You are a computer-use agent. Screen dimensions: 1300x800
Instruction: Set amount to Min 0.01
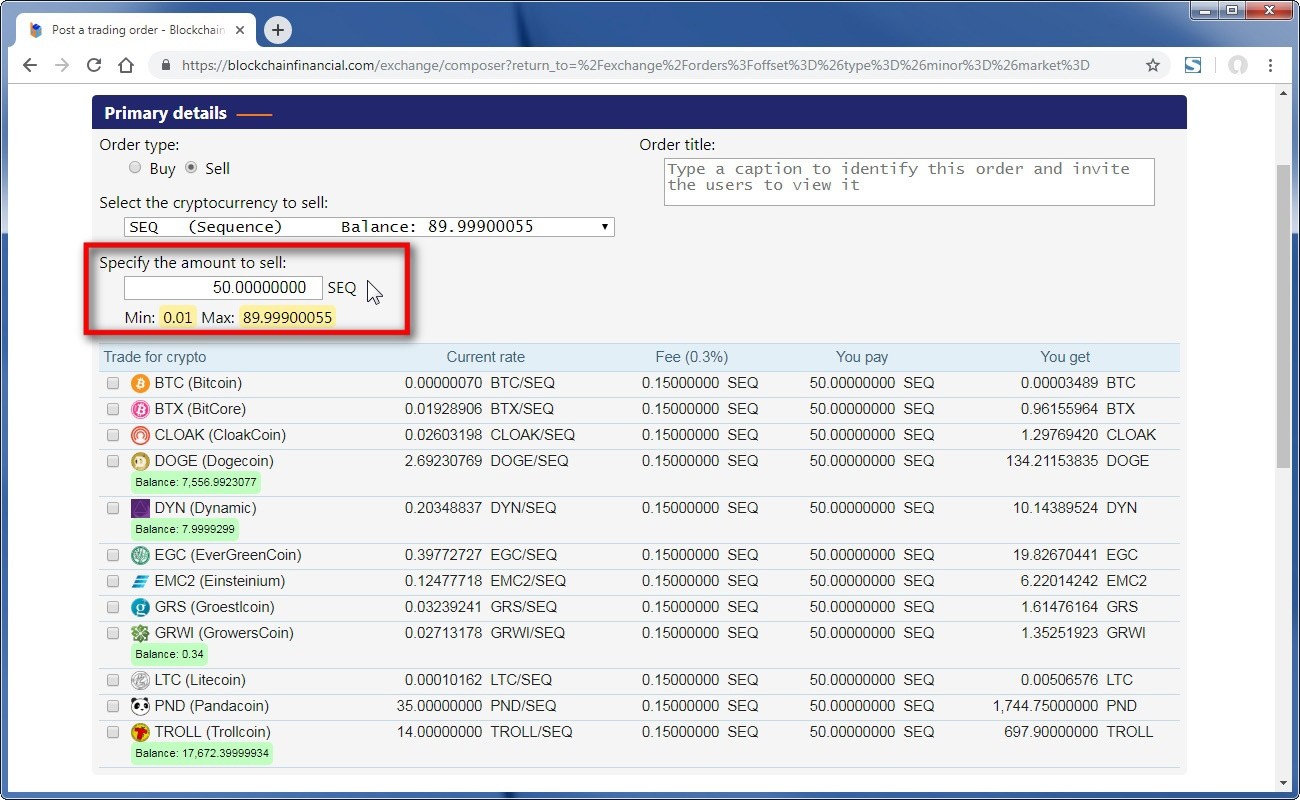178,318
